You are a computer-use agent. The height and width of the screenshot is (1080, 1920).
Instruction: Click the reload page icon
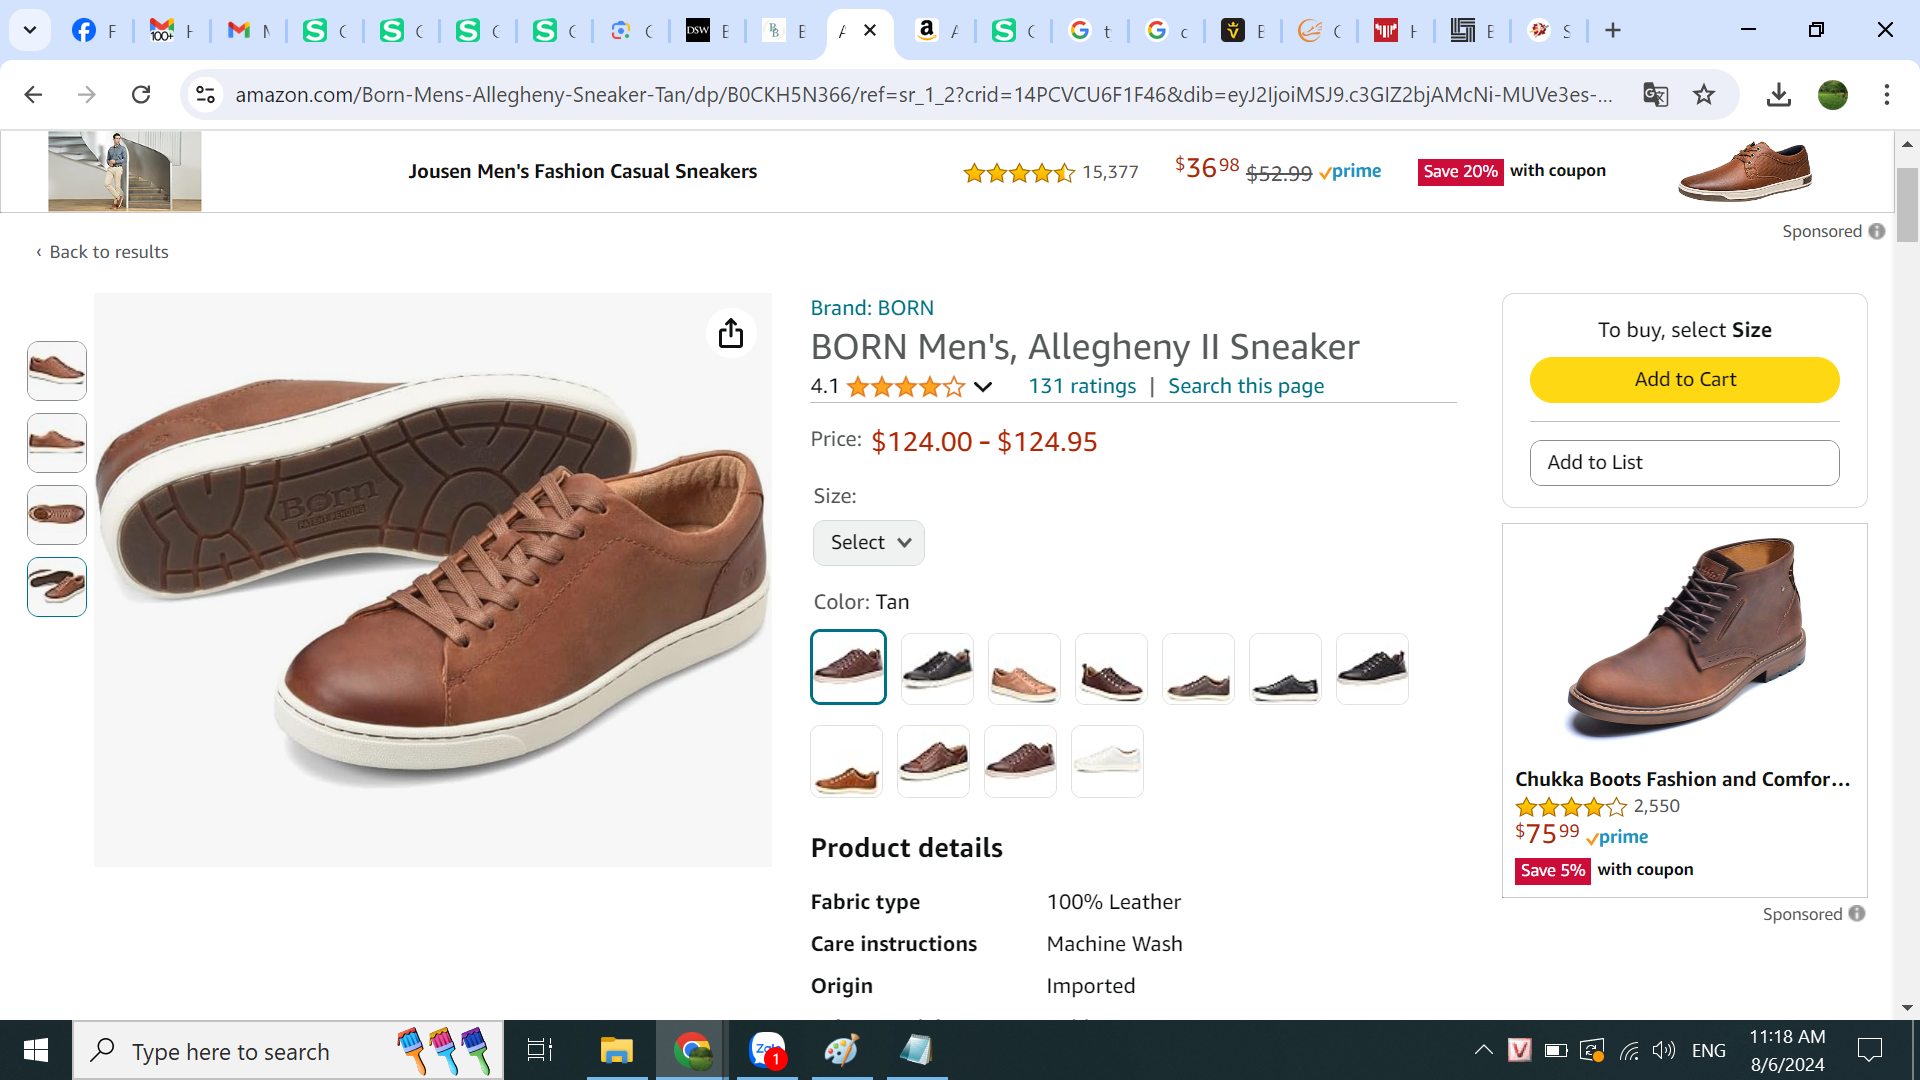141,95
